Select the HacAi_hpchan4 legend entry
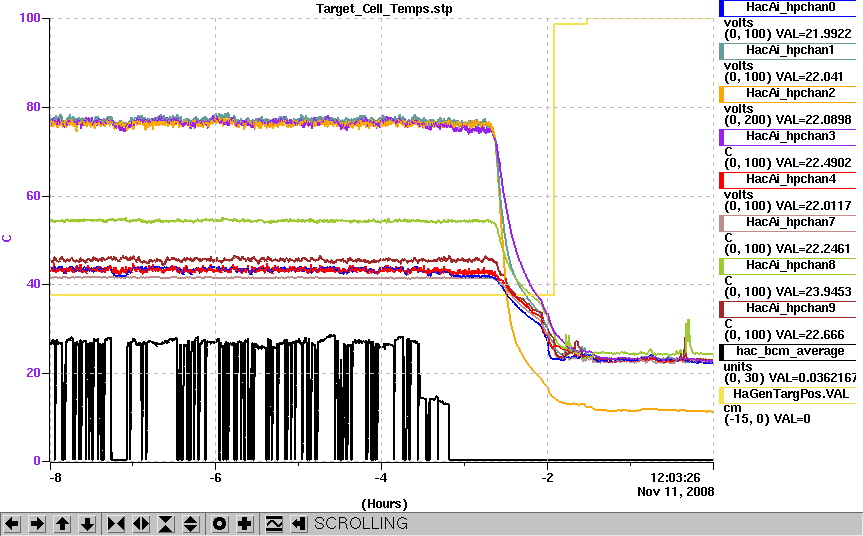The image size is (863, 536). coord(788,179)
